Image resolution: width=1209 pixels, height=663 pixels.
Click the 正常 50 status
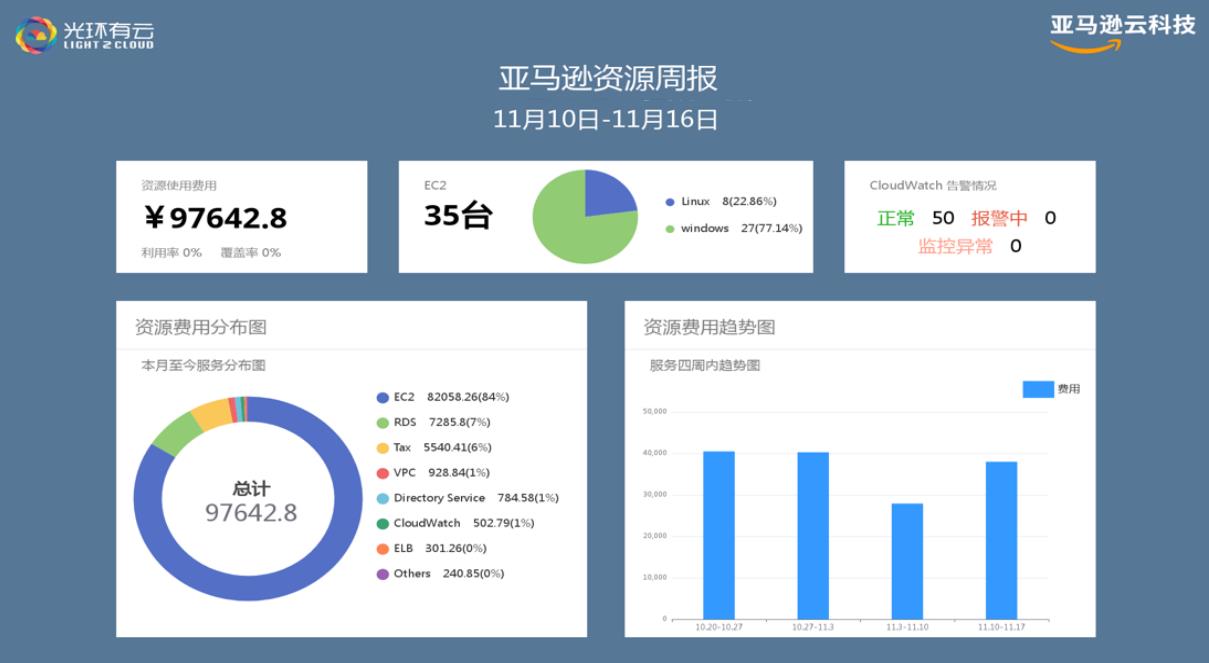916,218
